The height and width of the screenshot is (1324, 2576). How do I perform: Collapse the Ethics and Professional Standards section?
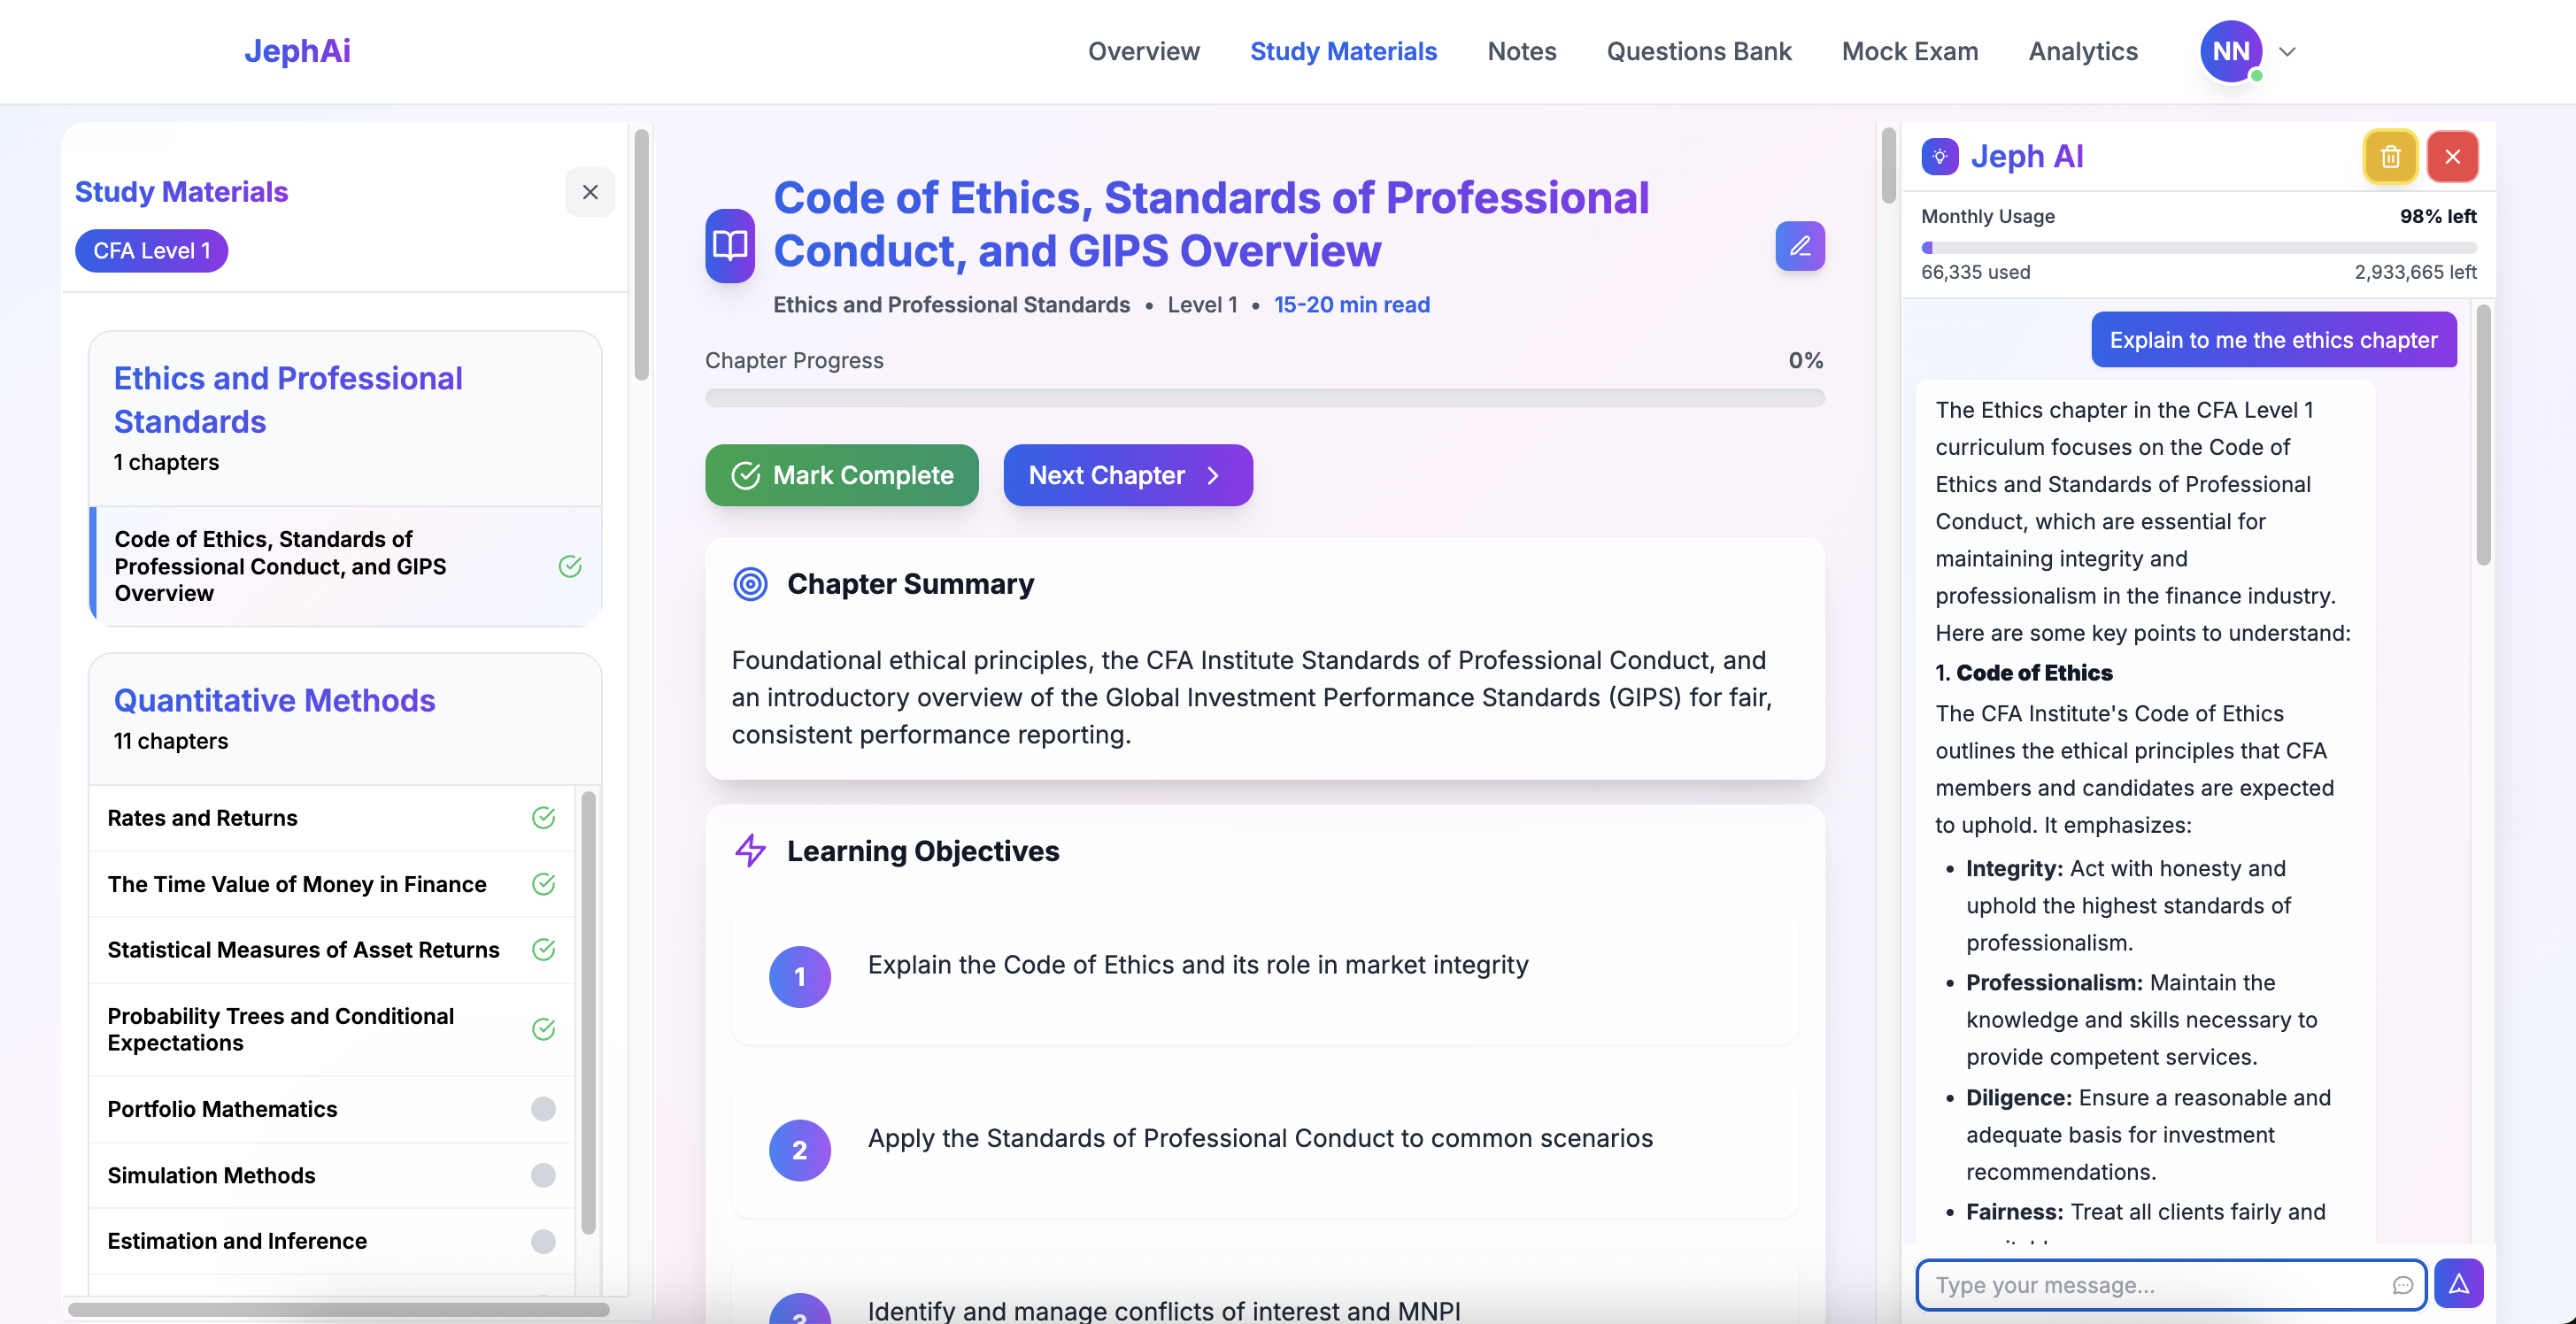click(x=288, y=400)
